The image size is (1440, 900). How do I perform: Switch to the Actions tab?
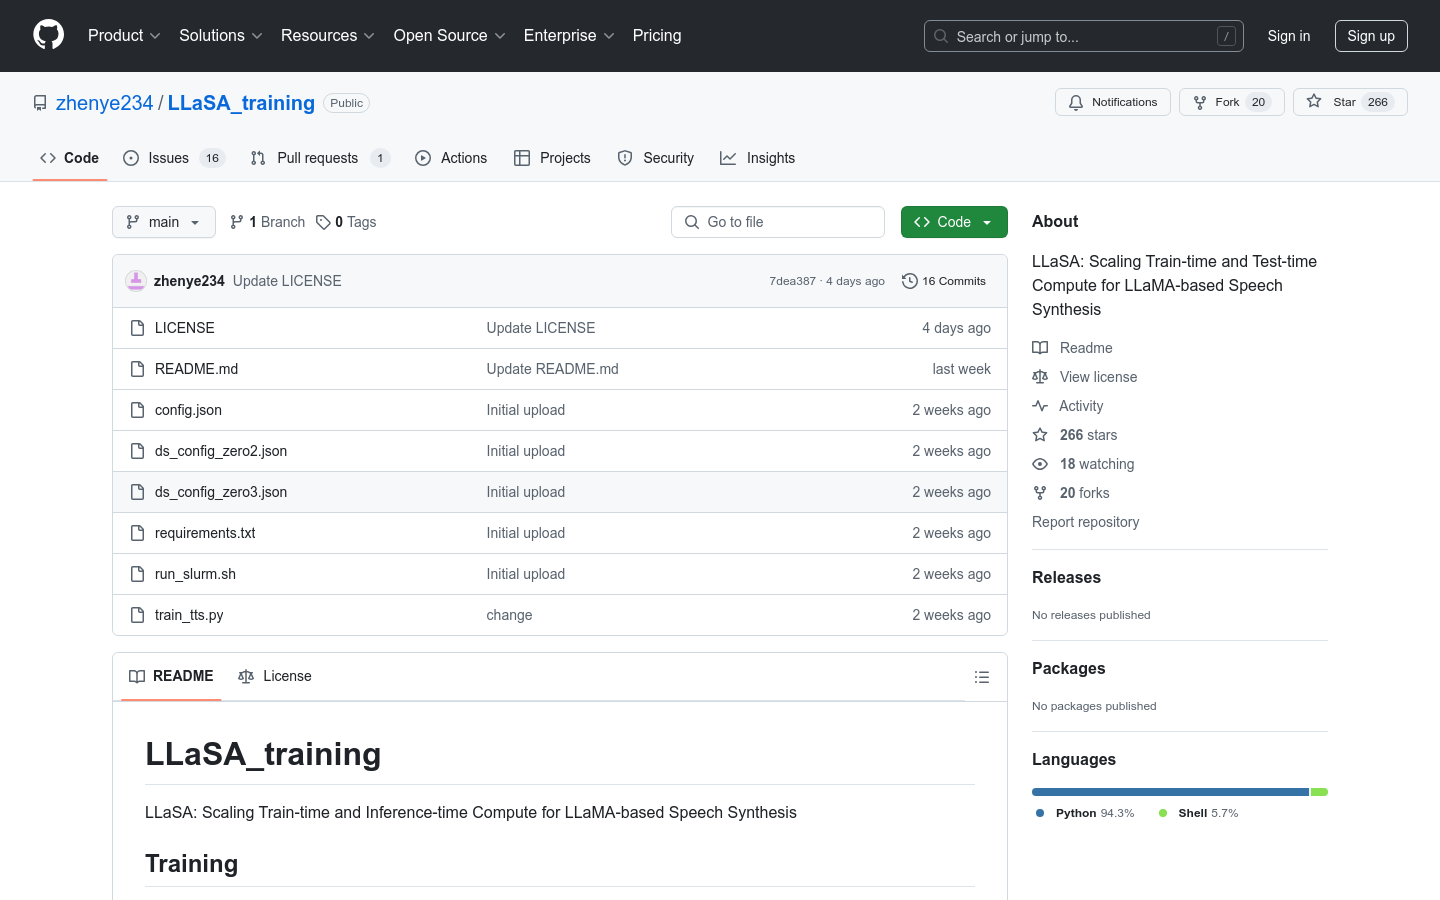point(451,158)
